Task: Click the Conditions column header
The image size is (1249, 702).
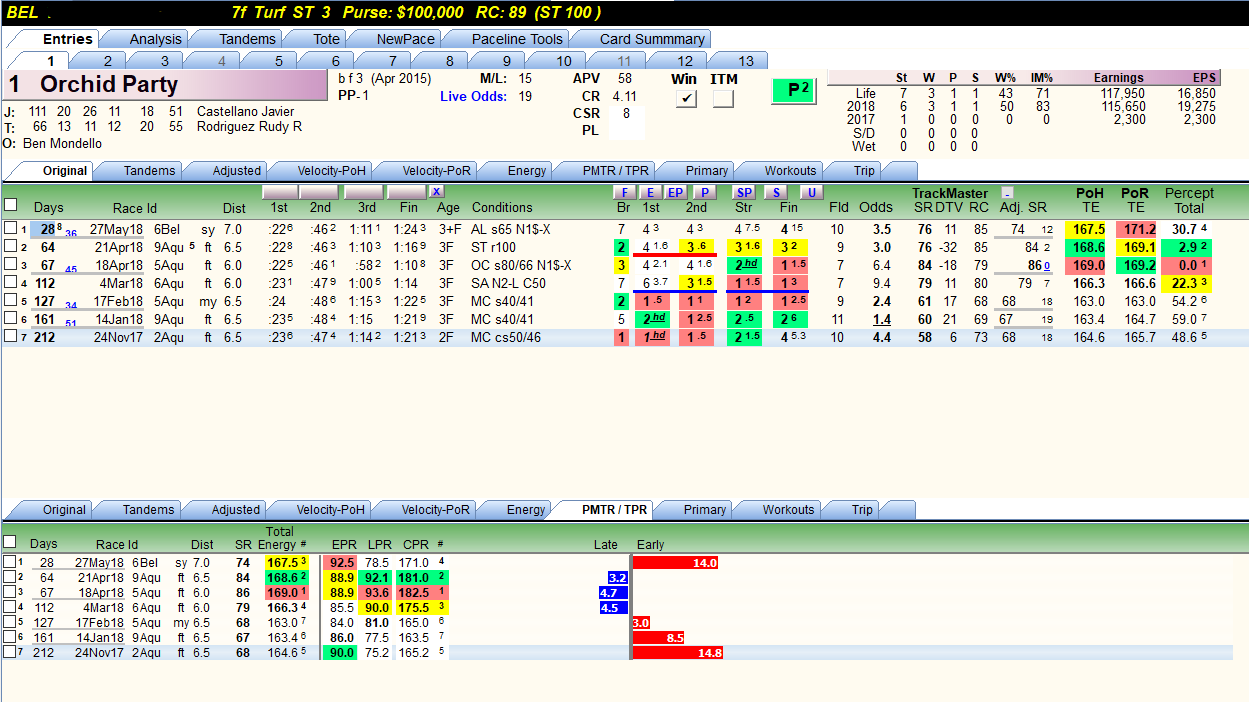Action: click(502, 208)
